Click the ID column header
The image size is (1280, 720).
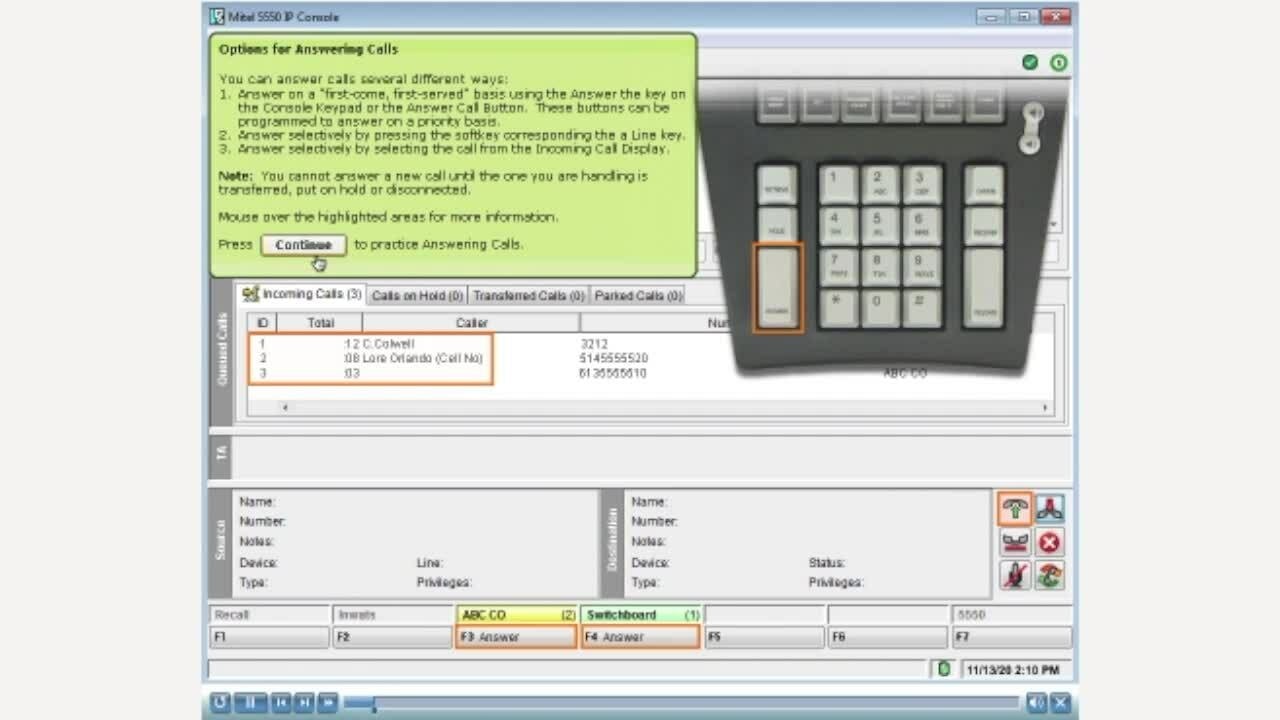263,323
